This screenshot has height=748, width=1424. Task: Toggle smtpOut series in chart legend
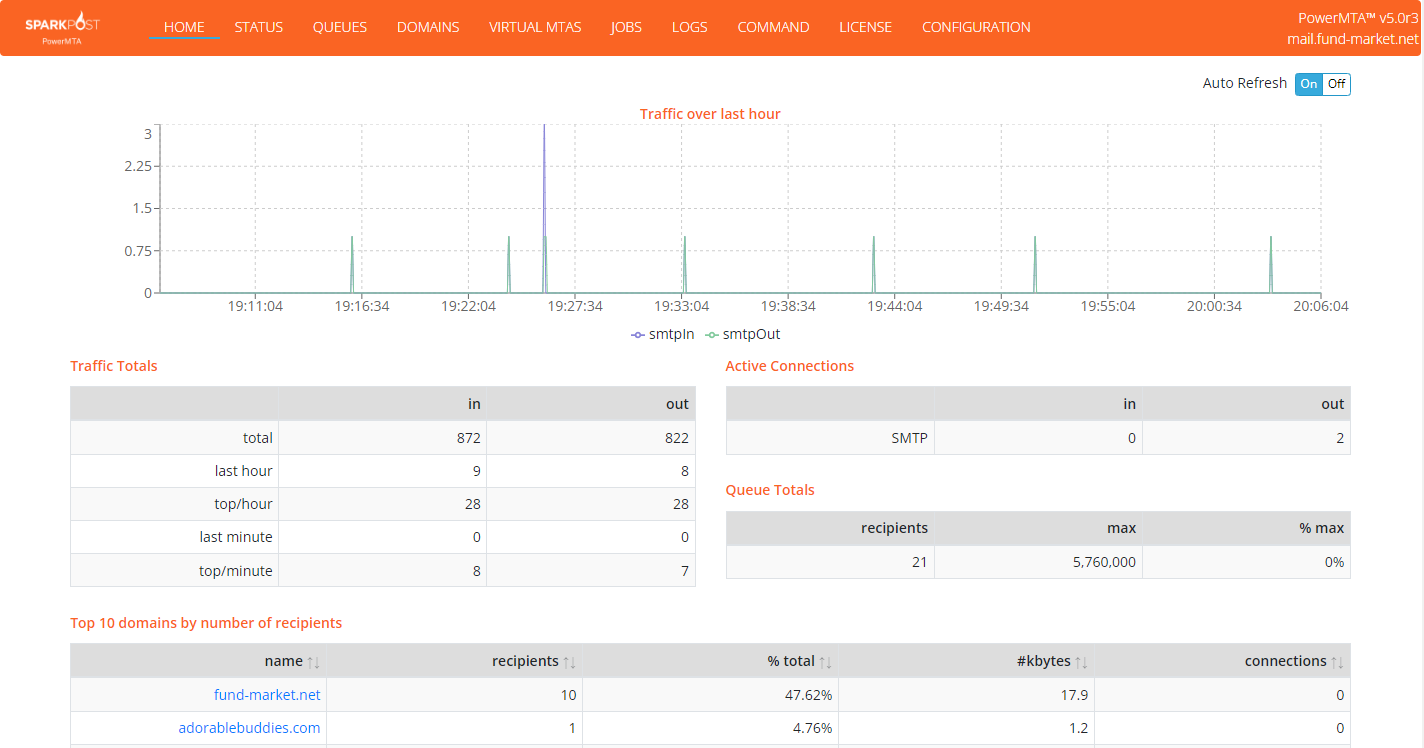(743, 334)
